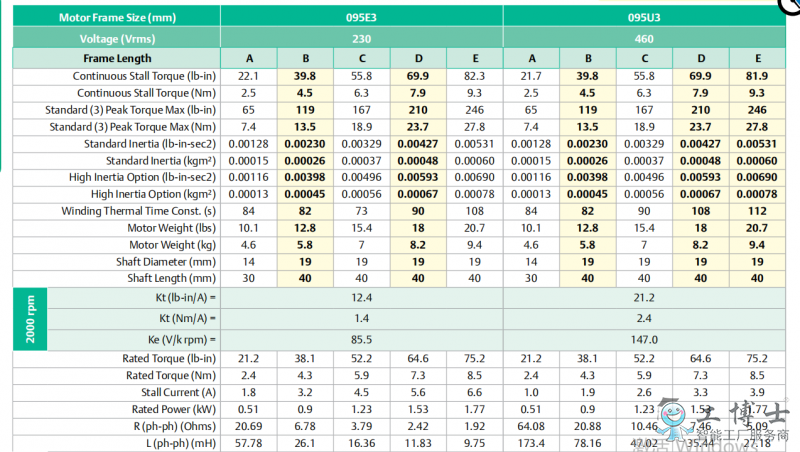Click the Kt lb-in/A value '12.4'
Image resolution: width=800 pixels, height=452 pixels.
point(362,297)
